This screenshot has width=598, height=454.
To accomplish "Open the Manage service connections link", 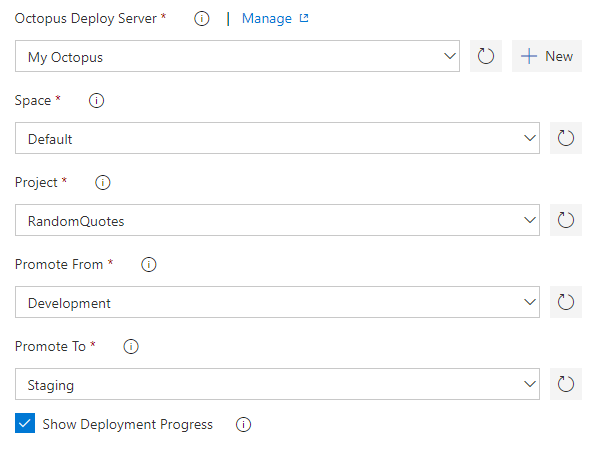I will click(x=267, y=18).
